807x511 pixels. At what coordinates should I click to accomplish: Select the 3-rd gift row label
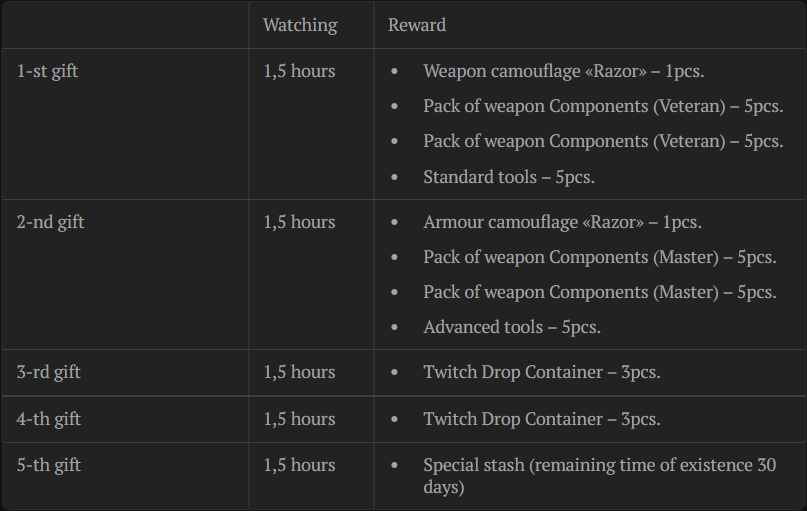(48, 372)
